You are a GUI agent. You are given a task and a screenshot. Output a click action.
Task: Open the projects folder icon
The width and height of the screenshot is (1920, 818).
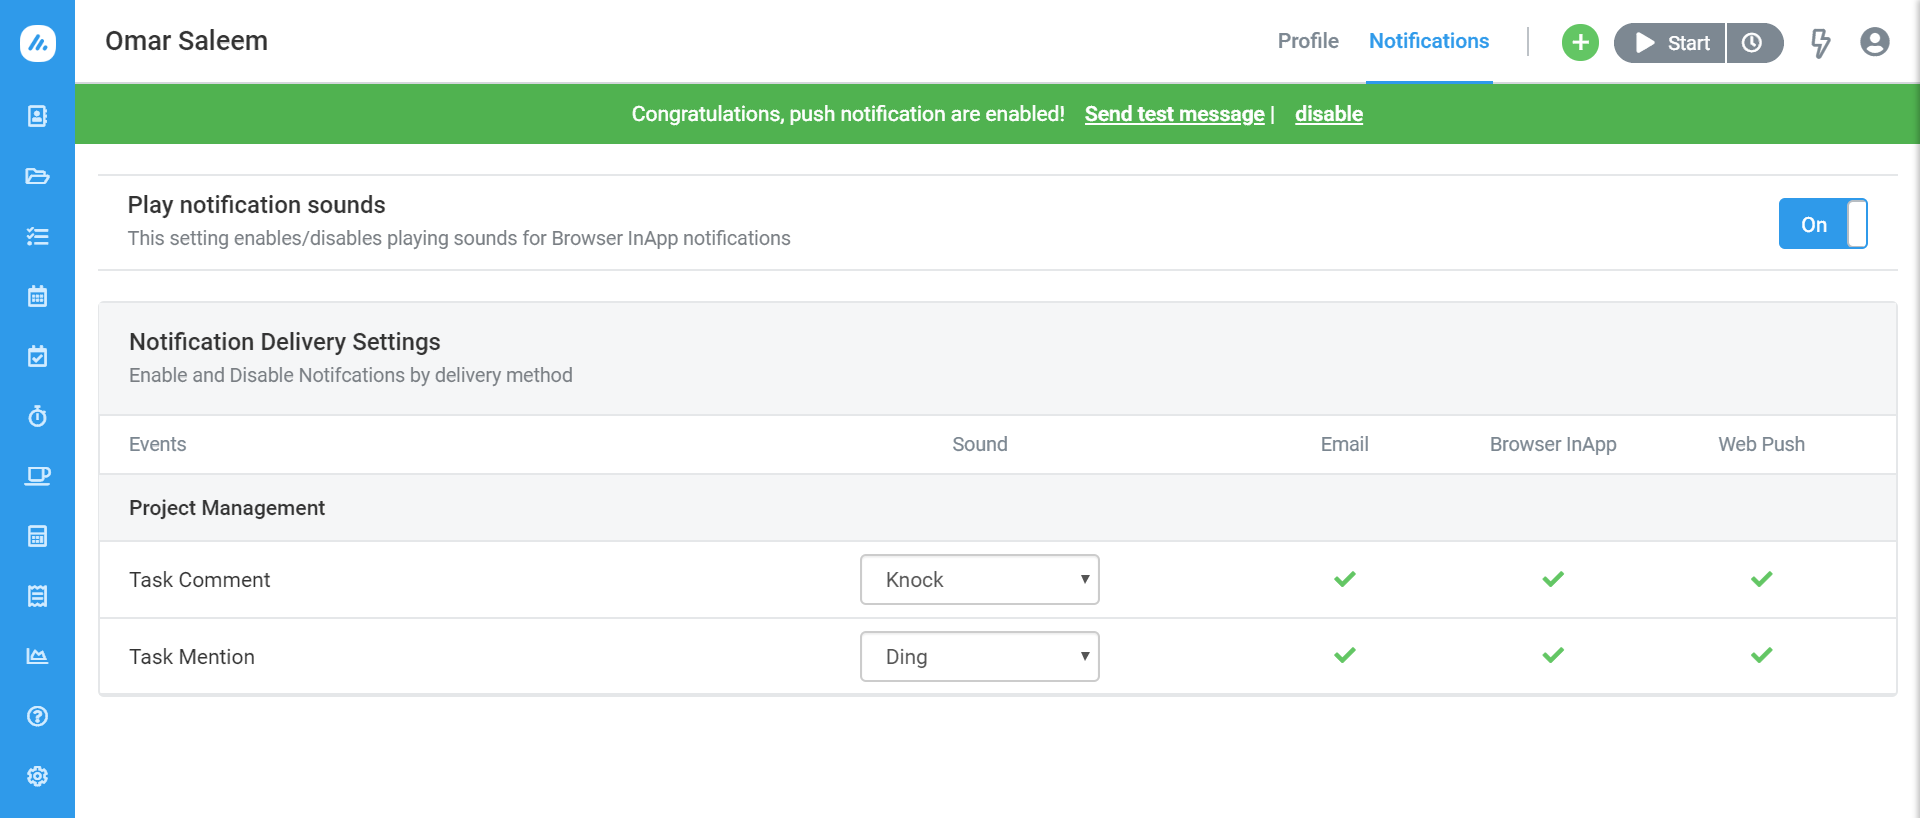[x=38, y=176]
